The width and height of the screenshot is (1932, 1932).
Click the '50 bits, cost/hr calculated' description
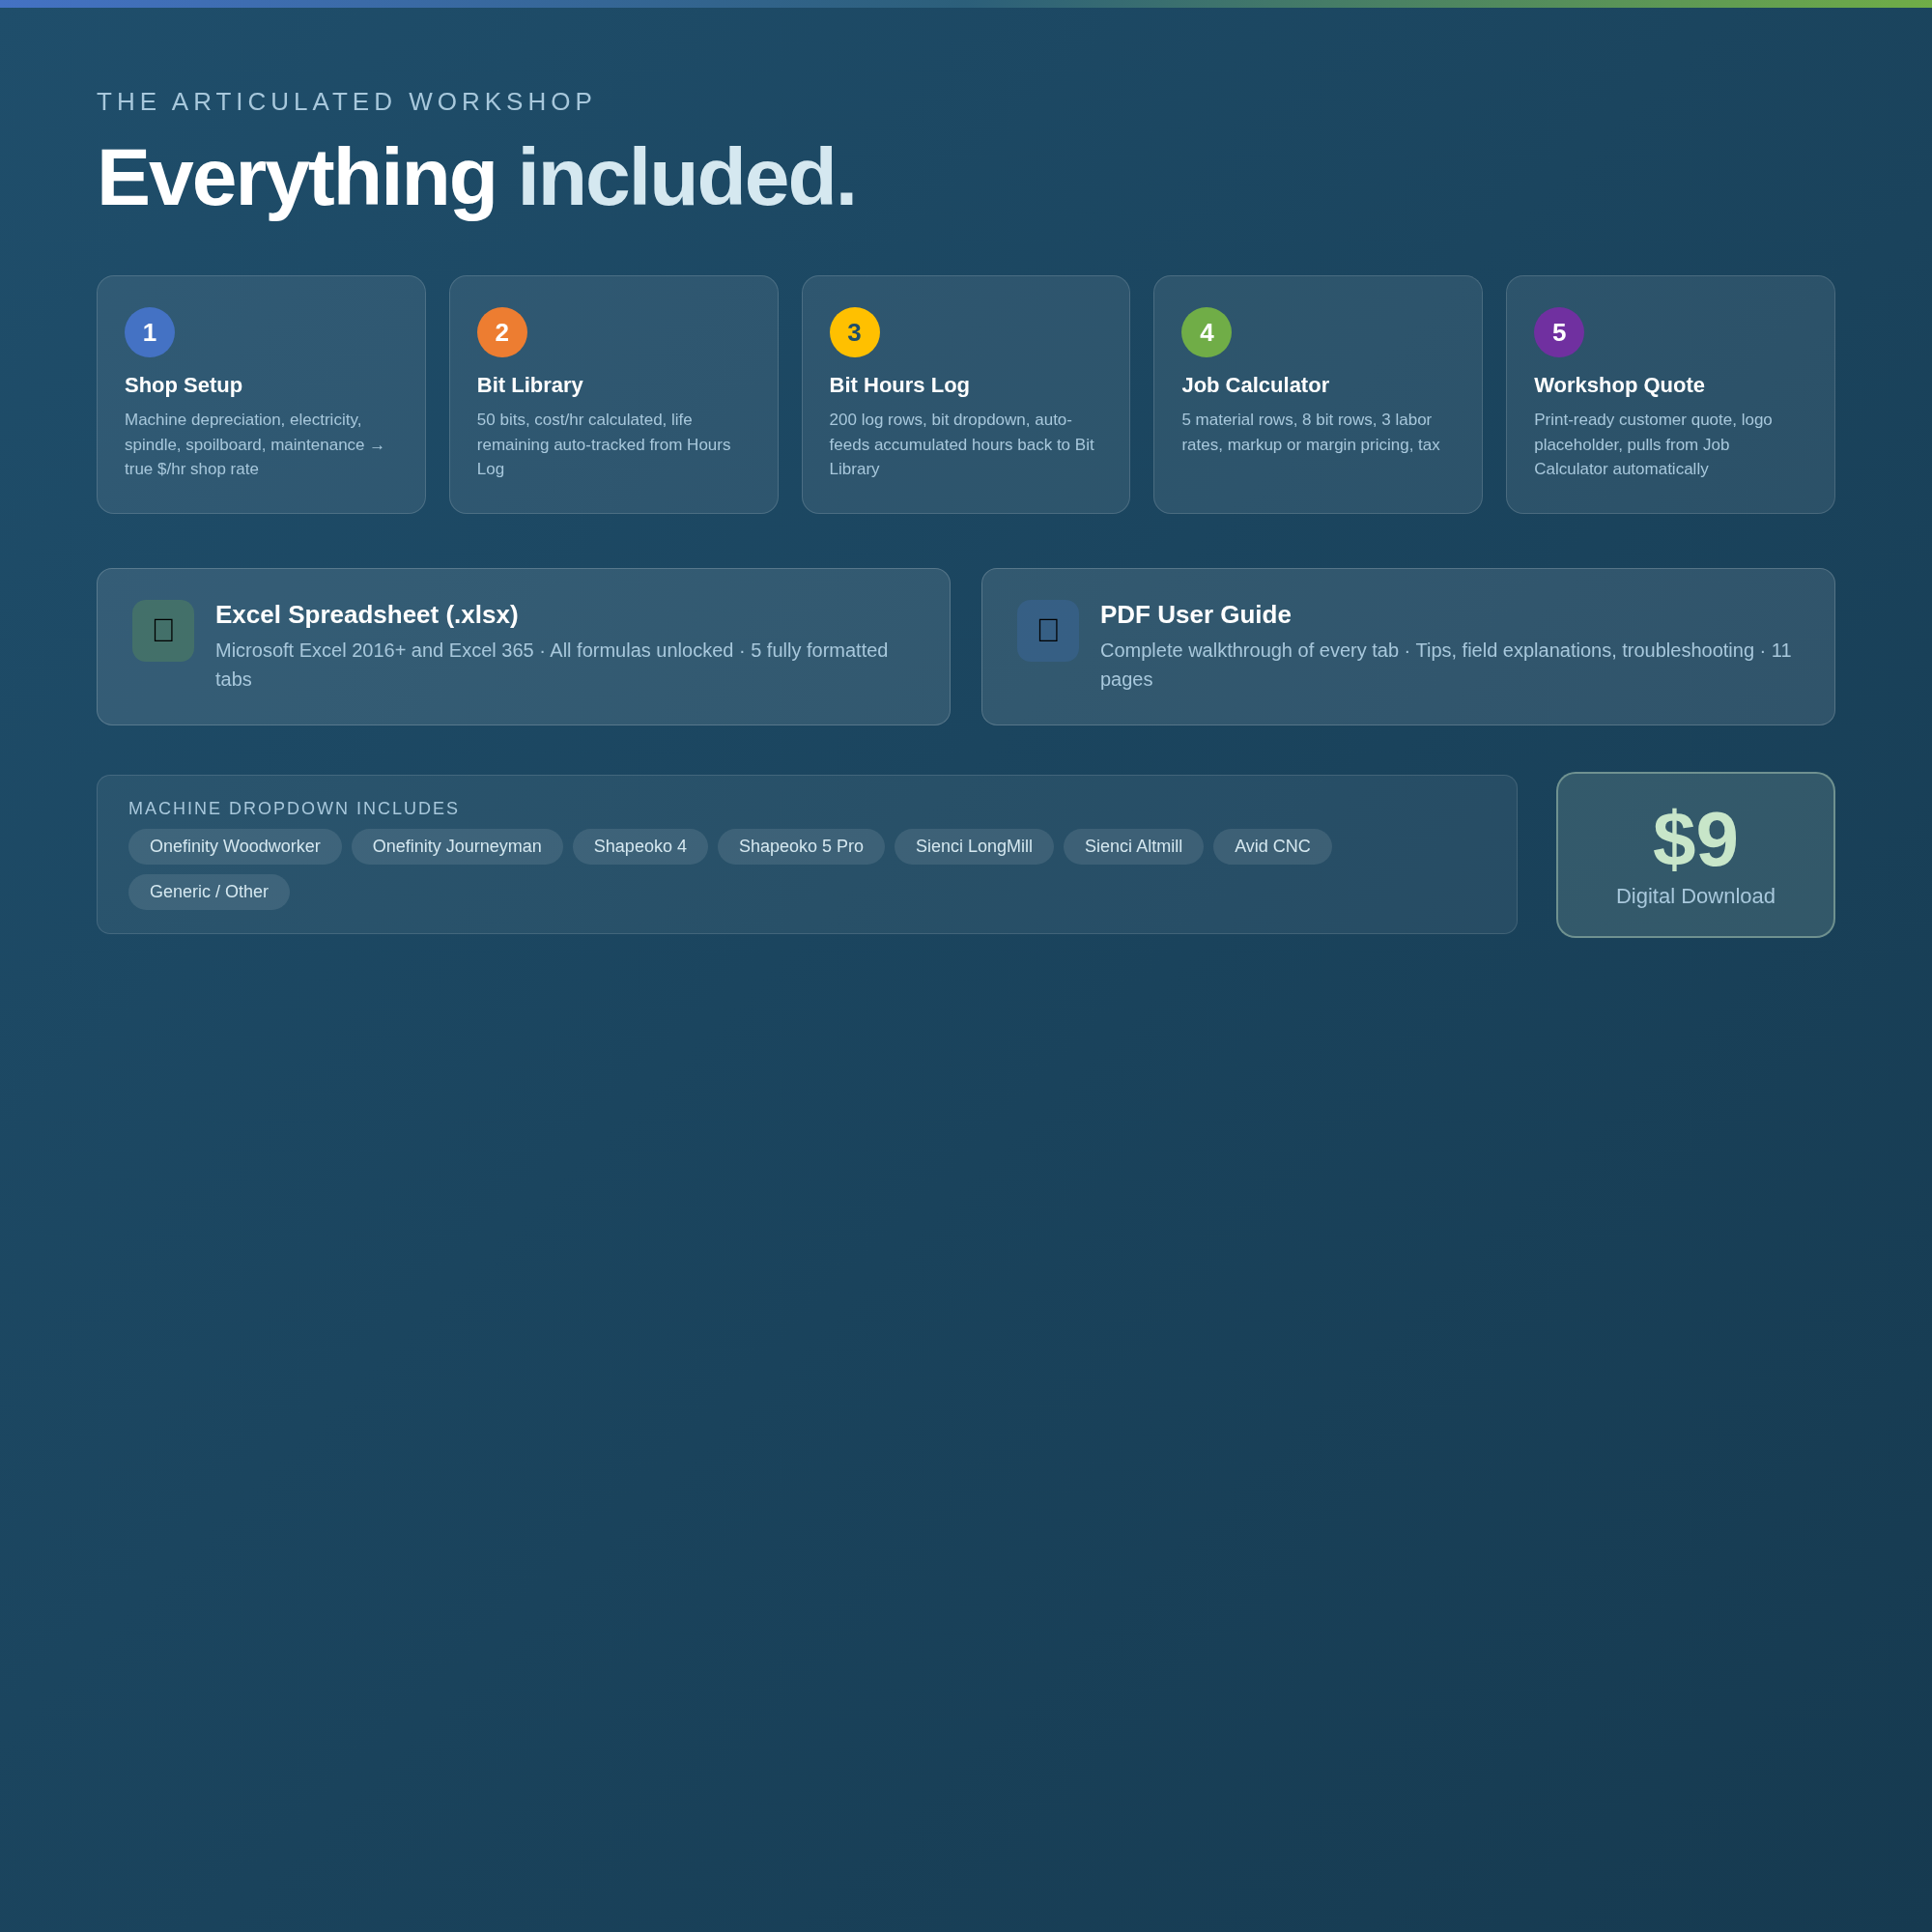(606, 444)
